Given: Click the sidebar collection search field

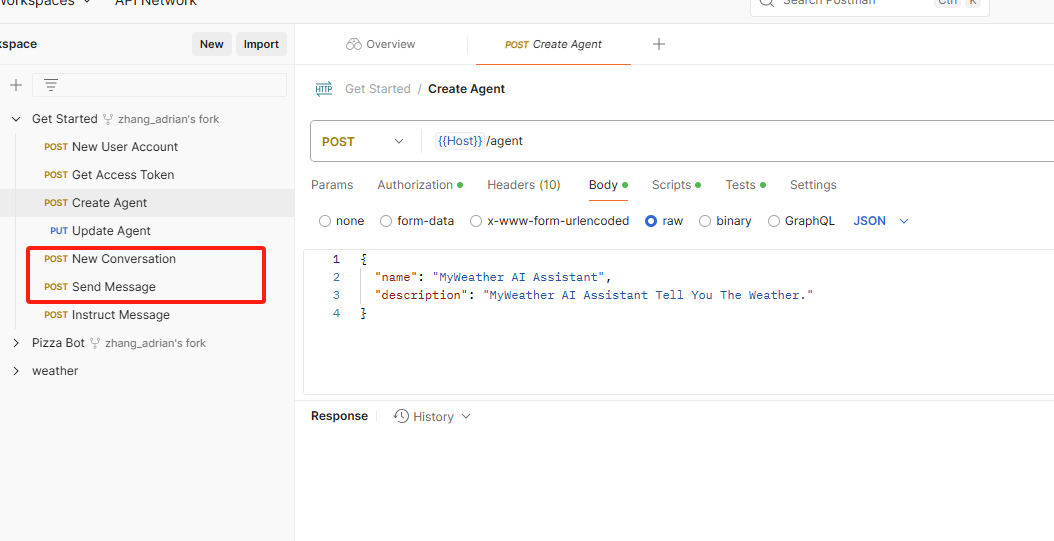Looking at the screenshot, I should click(159, 85).
